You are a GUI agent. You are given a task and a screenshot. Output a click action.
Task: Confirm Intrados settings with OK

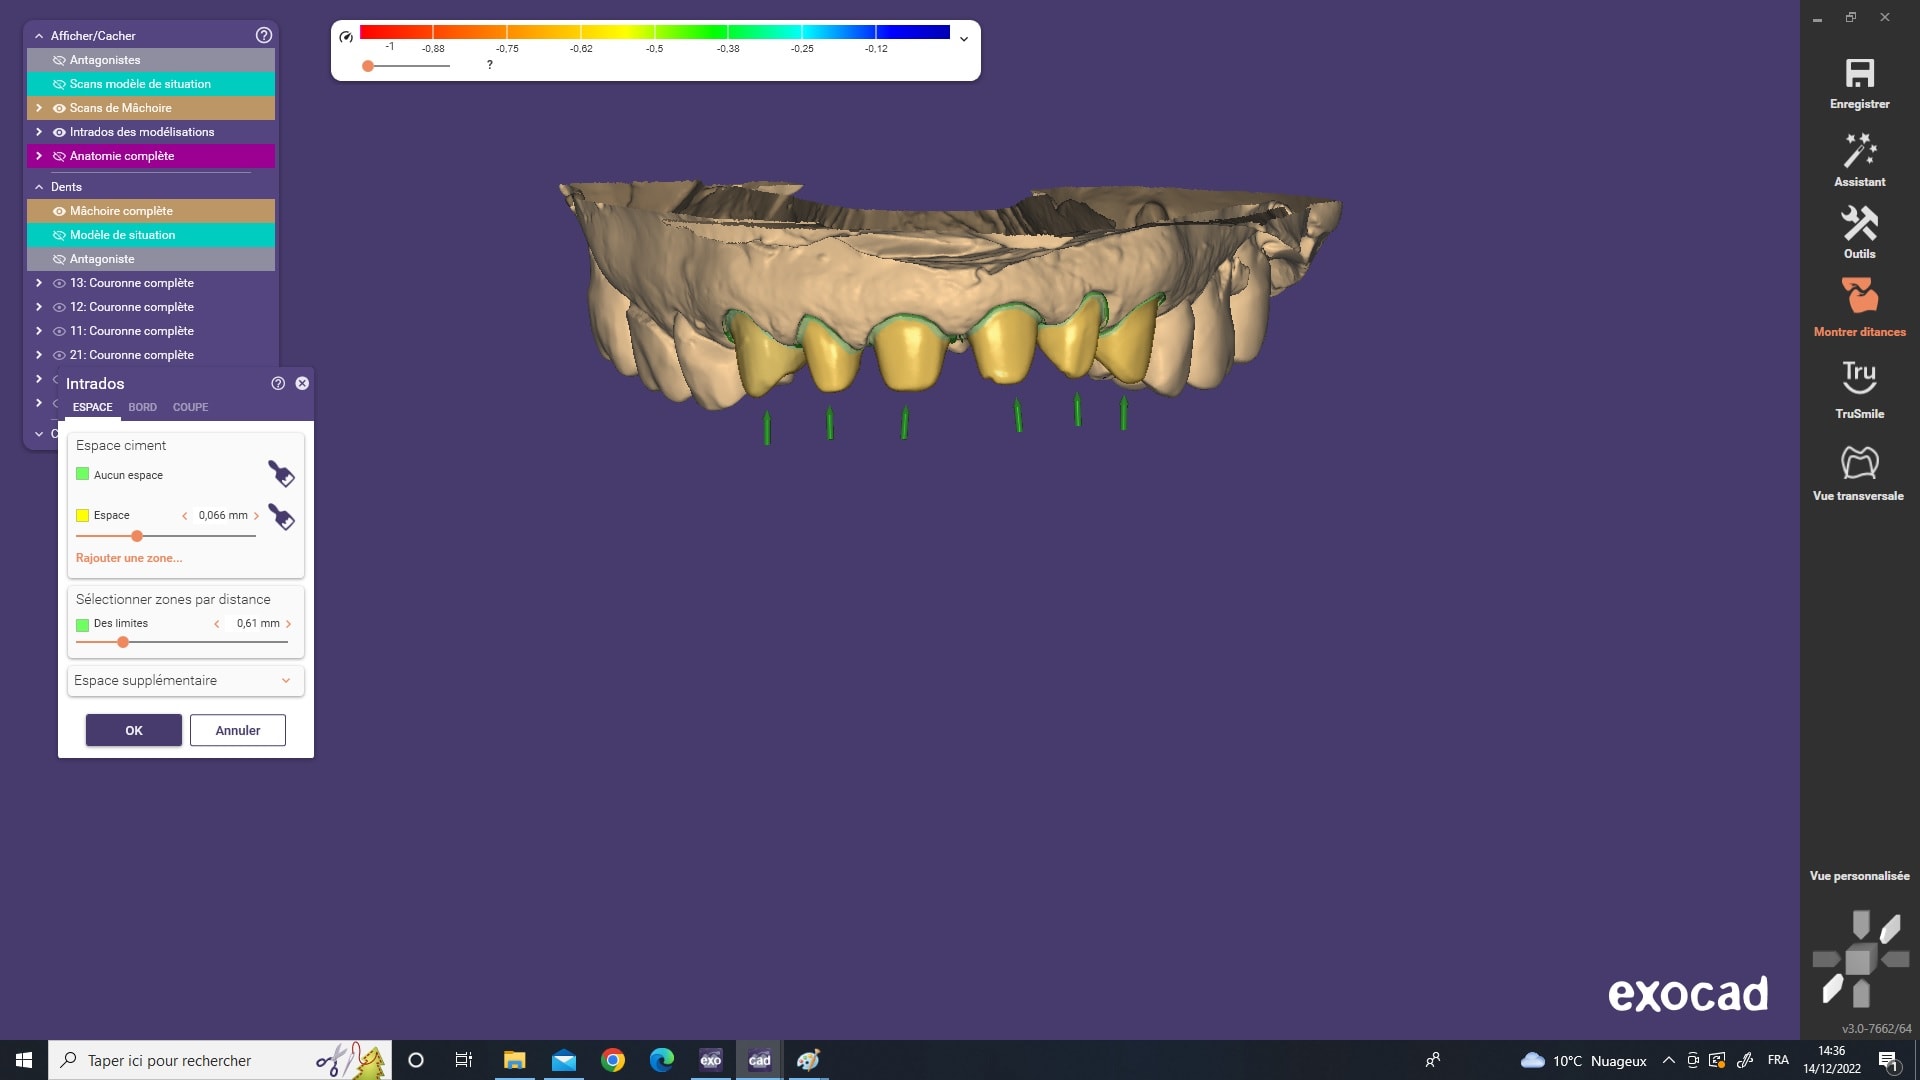(x=134, y=730)
